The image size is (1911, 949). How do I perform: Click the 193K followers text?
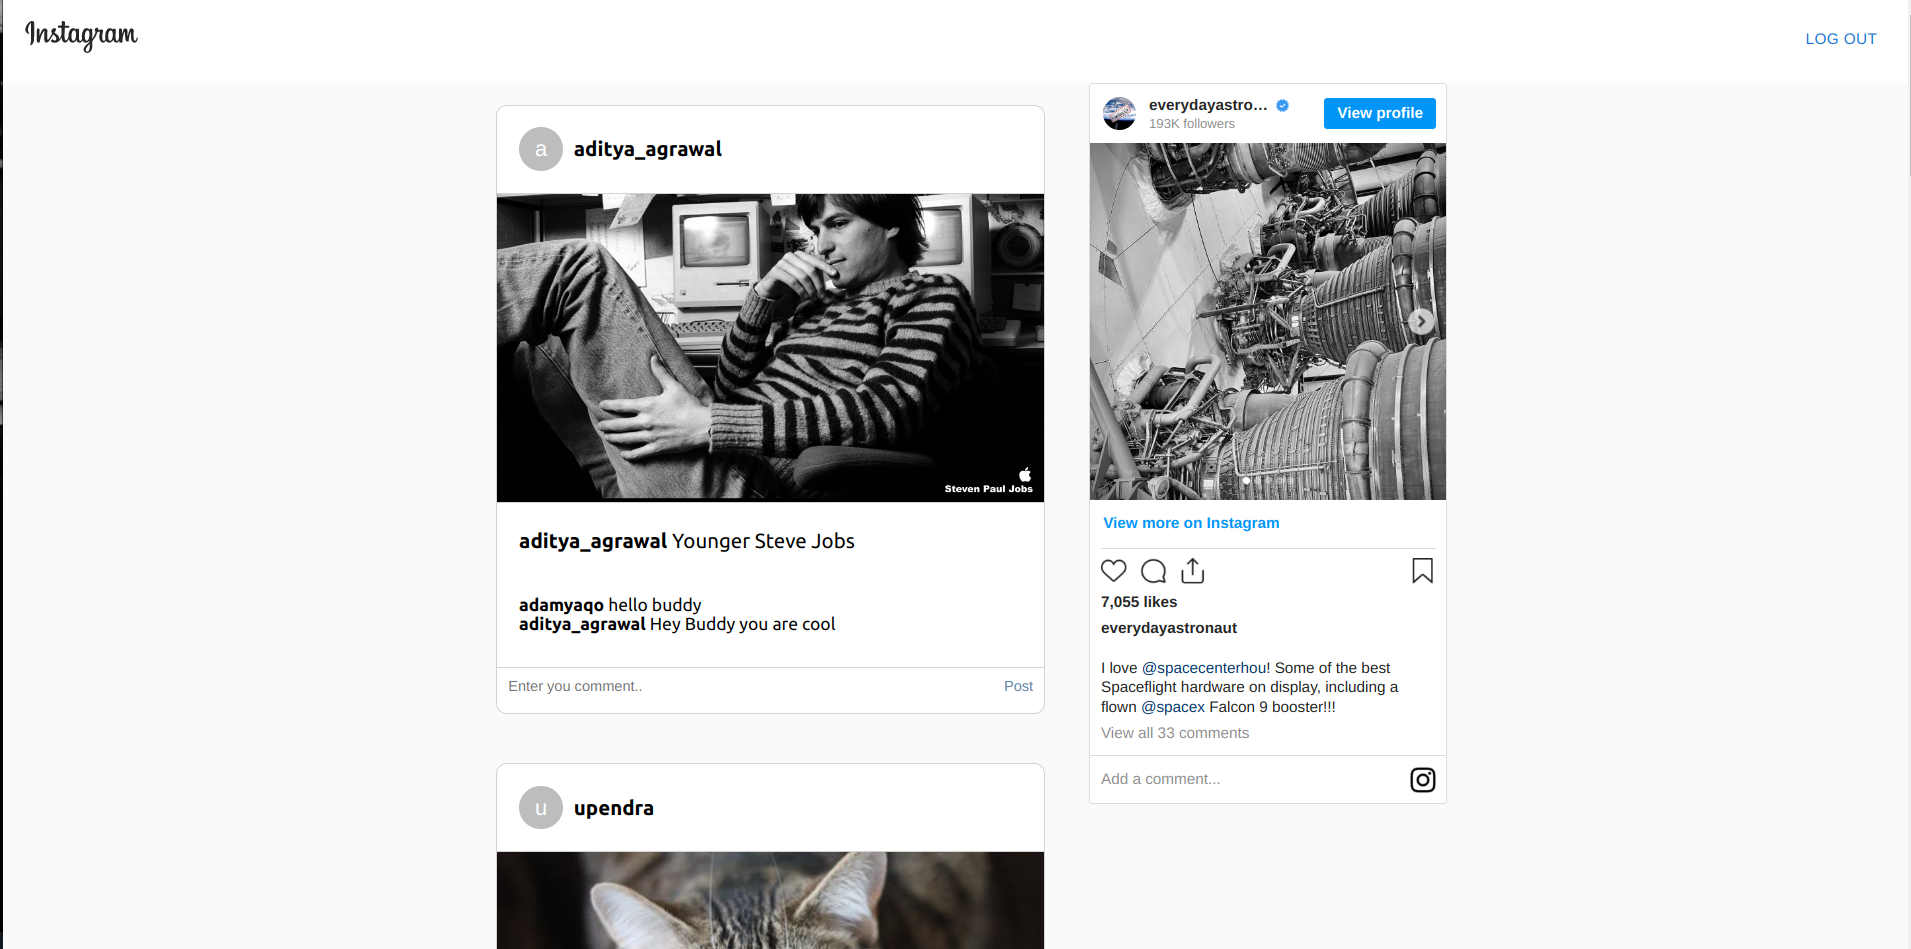pos(1191,124)
